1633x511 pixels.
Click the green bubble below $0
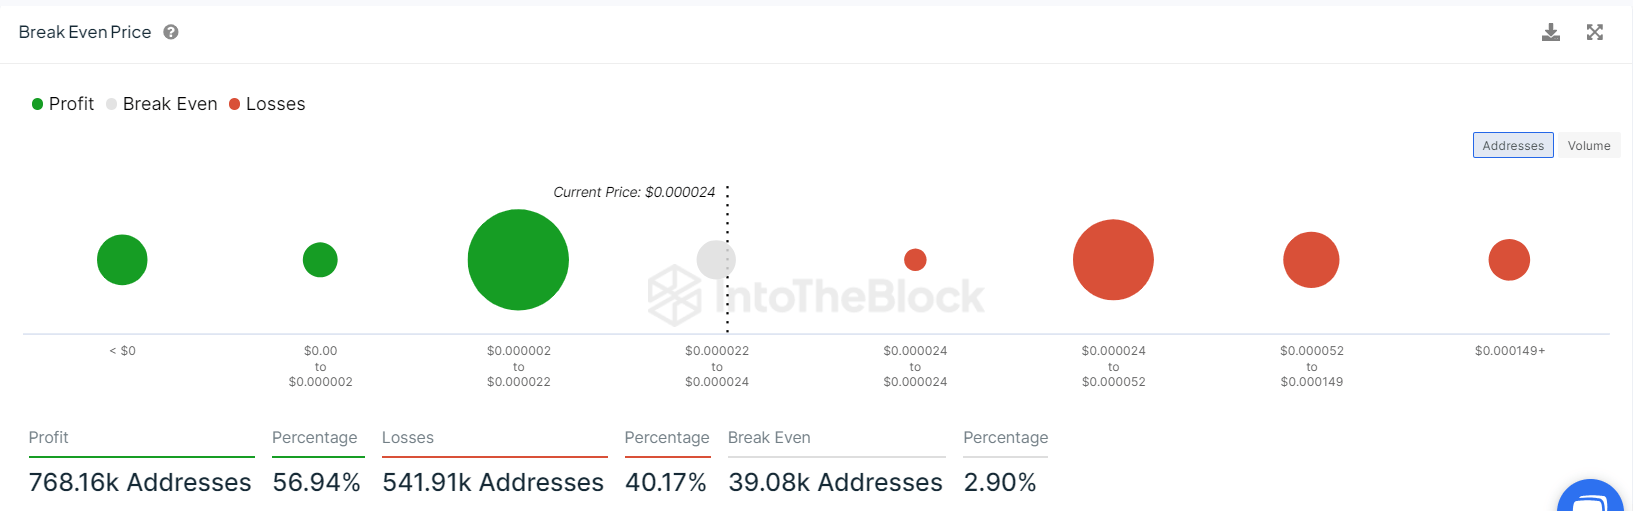tap(122, 260)
